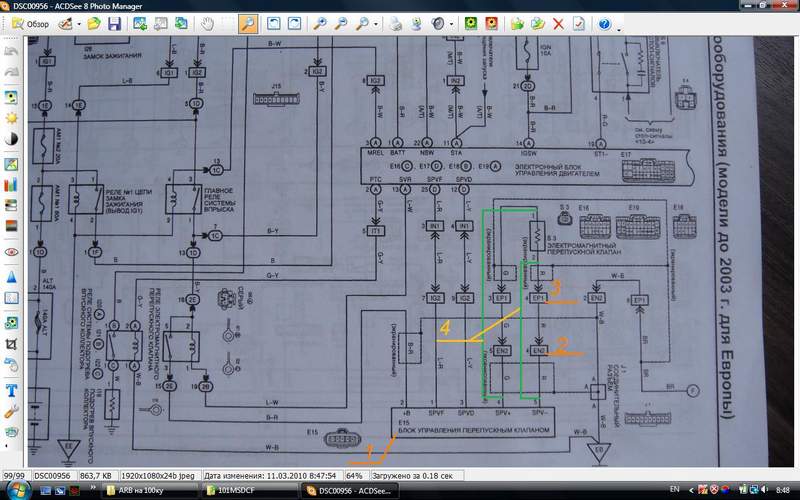Image resolution: width=800 pixels, height=500 pixels.
Task: Zoom out with minus magnifier
Action: (x=341, y=24)
